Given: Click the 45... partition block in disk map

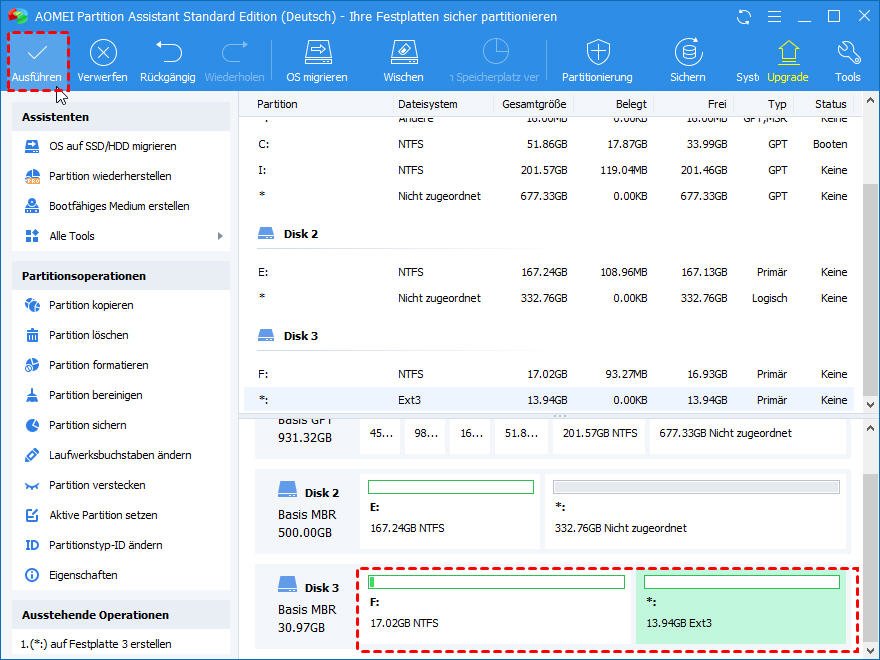Looking at the screenshot, I should [x=381, y=435].
